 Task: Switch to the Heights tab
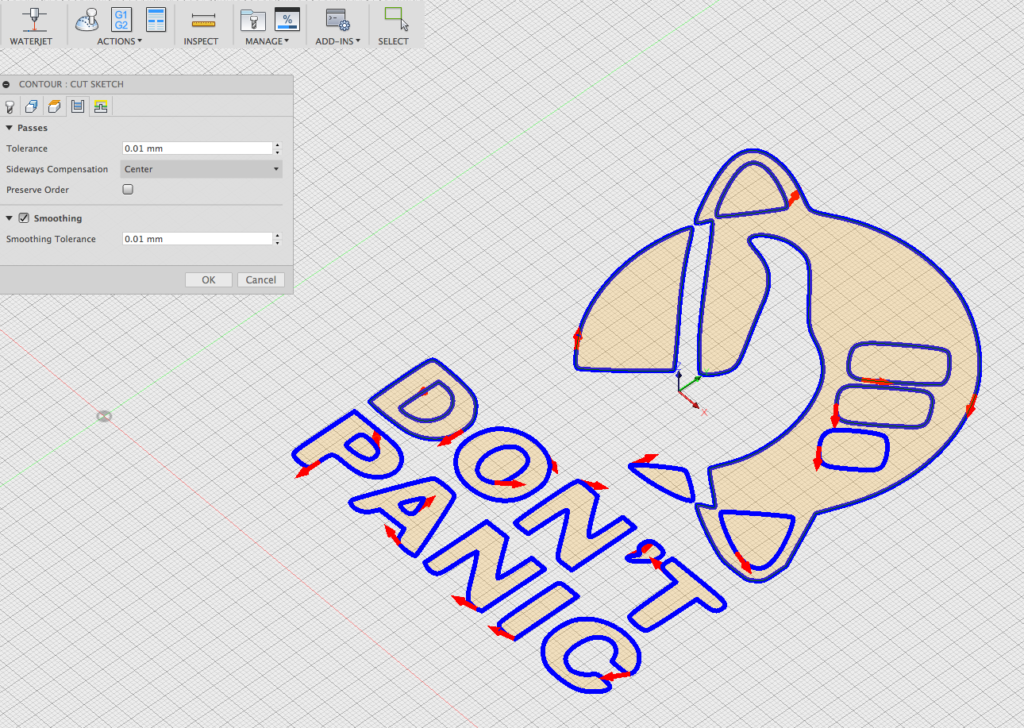tap(55, 106)
